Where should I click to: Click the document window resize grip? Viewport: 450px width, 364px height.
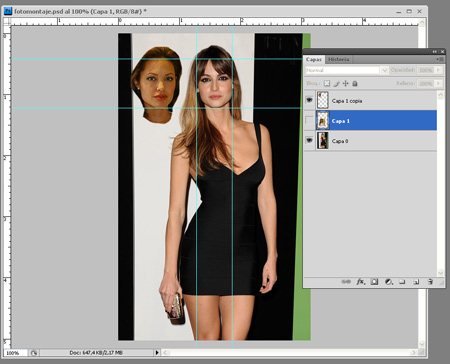[422, 352]
